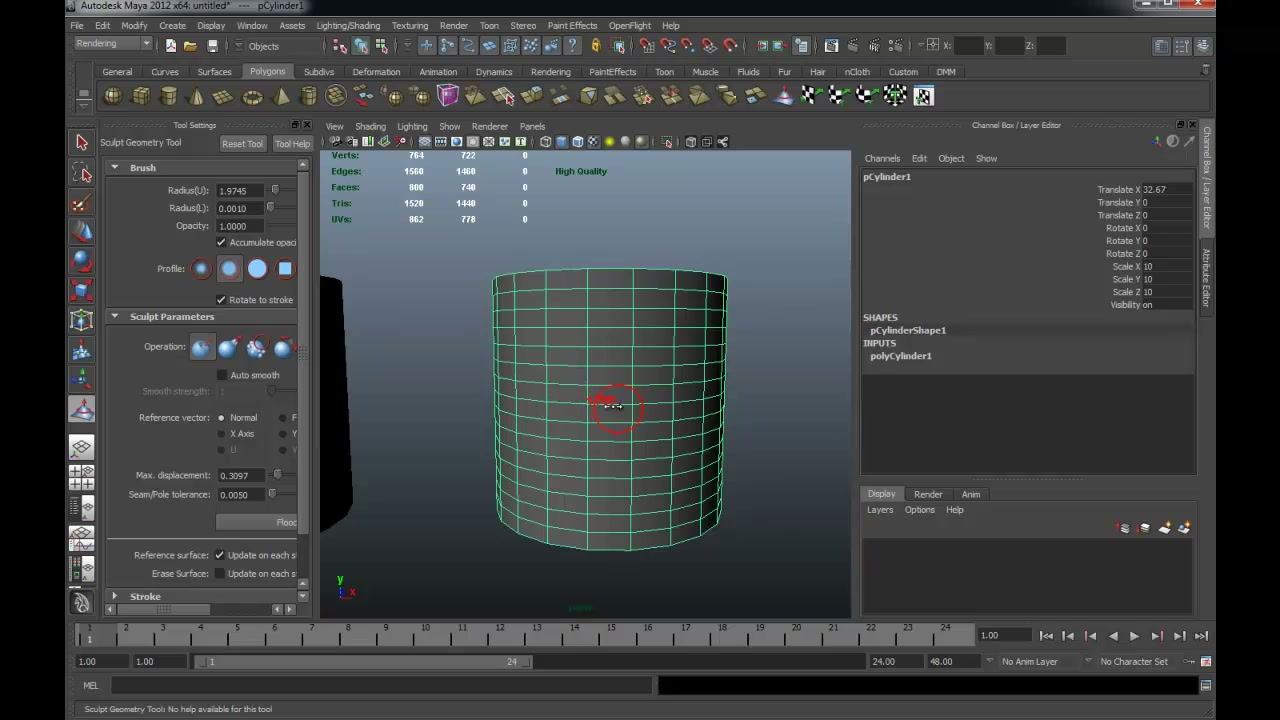Open the File menu

point(77,25)
